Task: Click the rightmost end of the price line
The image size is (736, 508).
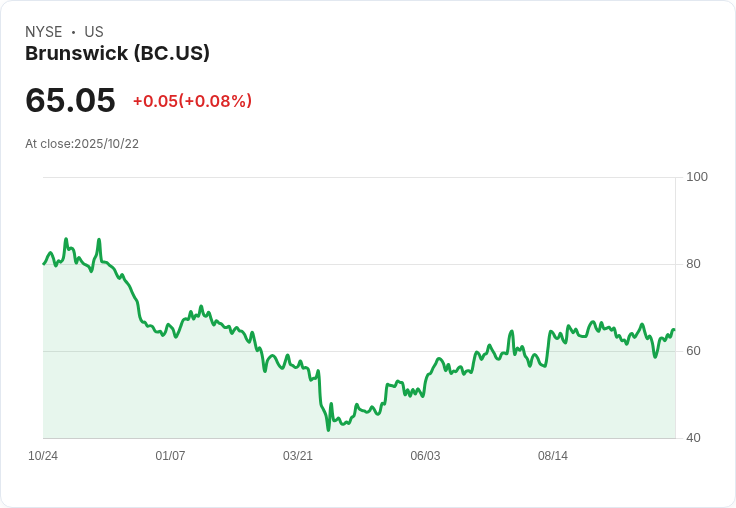Action: [674, 329]
